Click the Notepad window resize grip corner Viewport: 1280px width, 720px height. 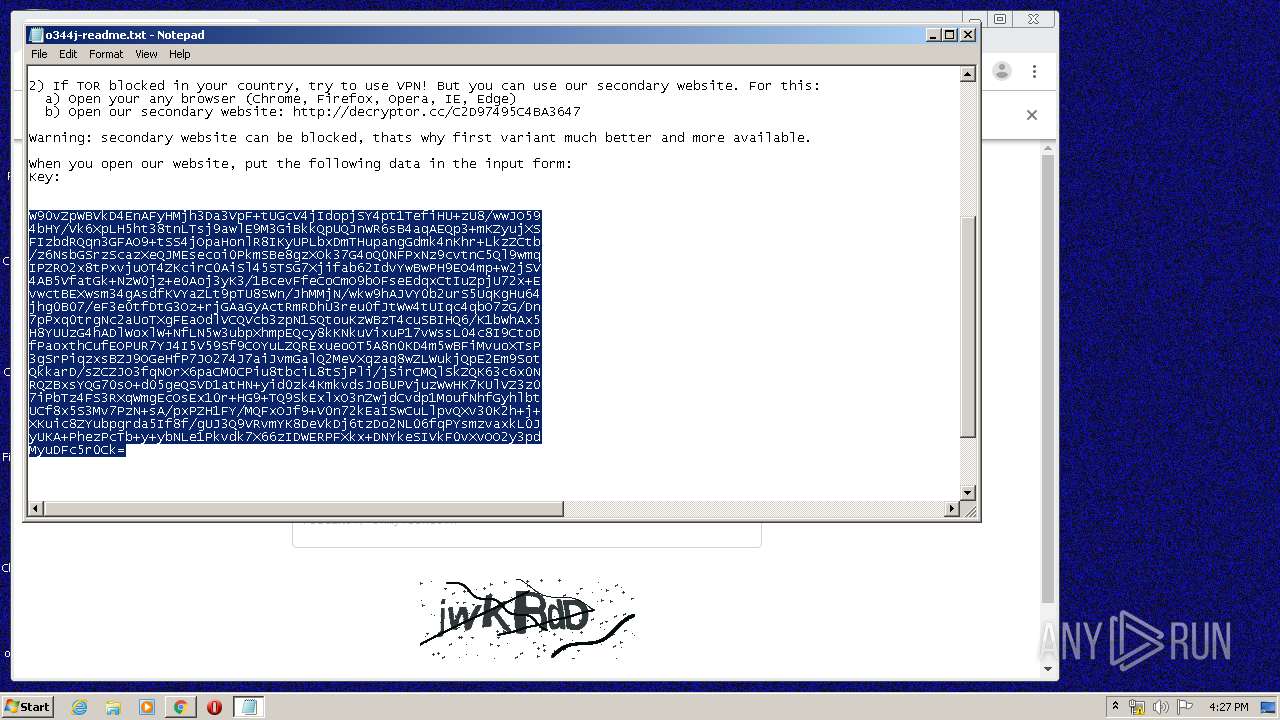(x=969, y=510)
